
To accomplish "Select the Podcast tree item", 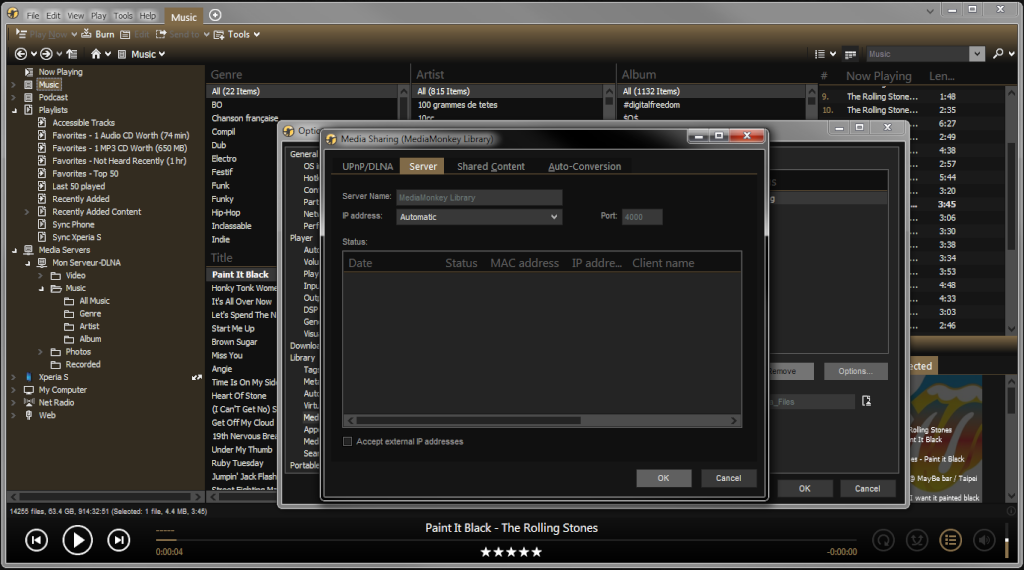I will (x=53, y=97).
